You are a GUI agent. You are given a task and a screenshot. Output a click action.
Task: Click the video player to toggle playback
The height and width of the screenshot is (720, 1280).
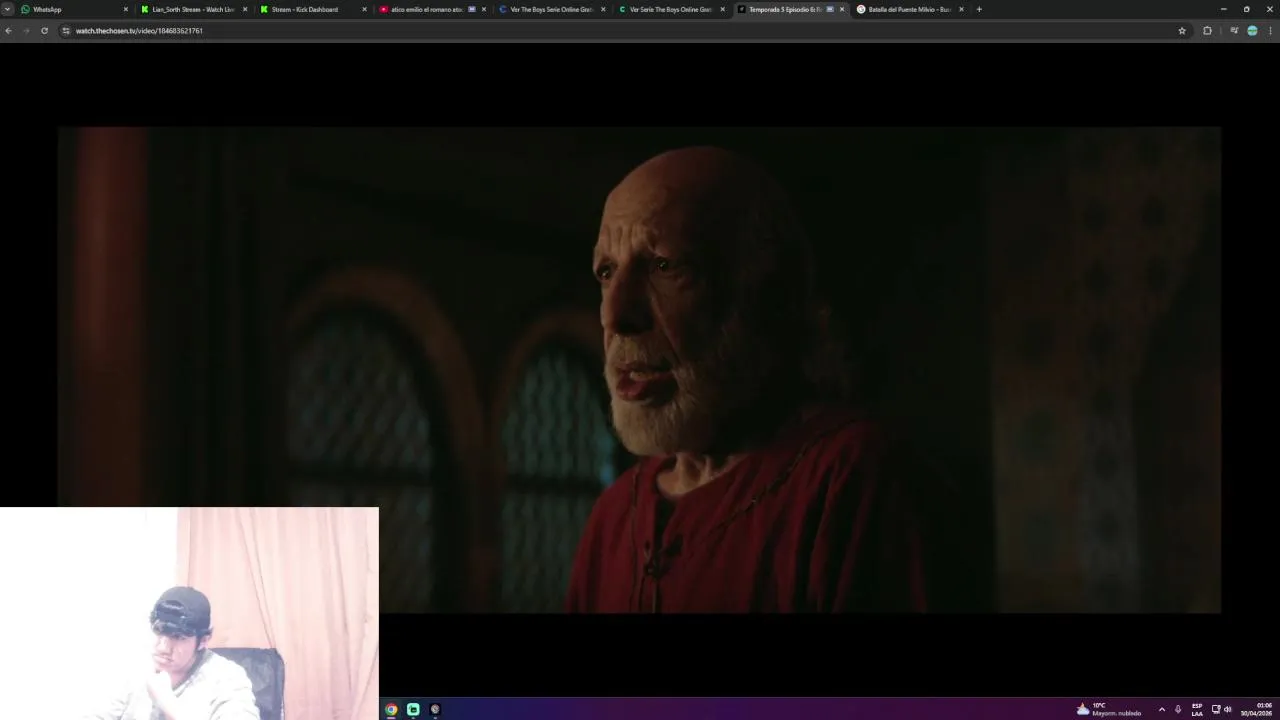(x=639, y=369)
